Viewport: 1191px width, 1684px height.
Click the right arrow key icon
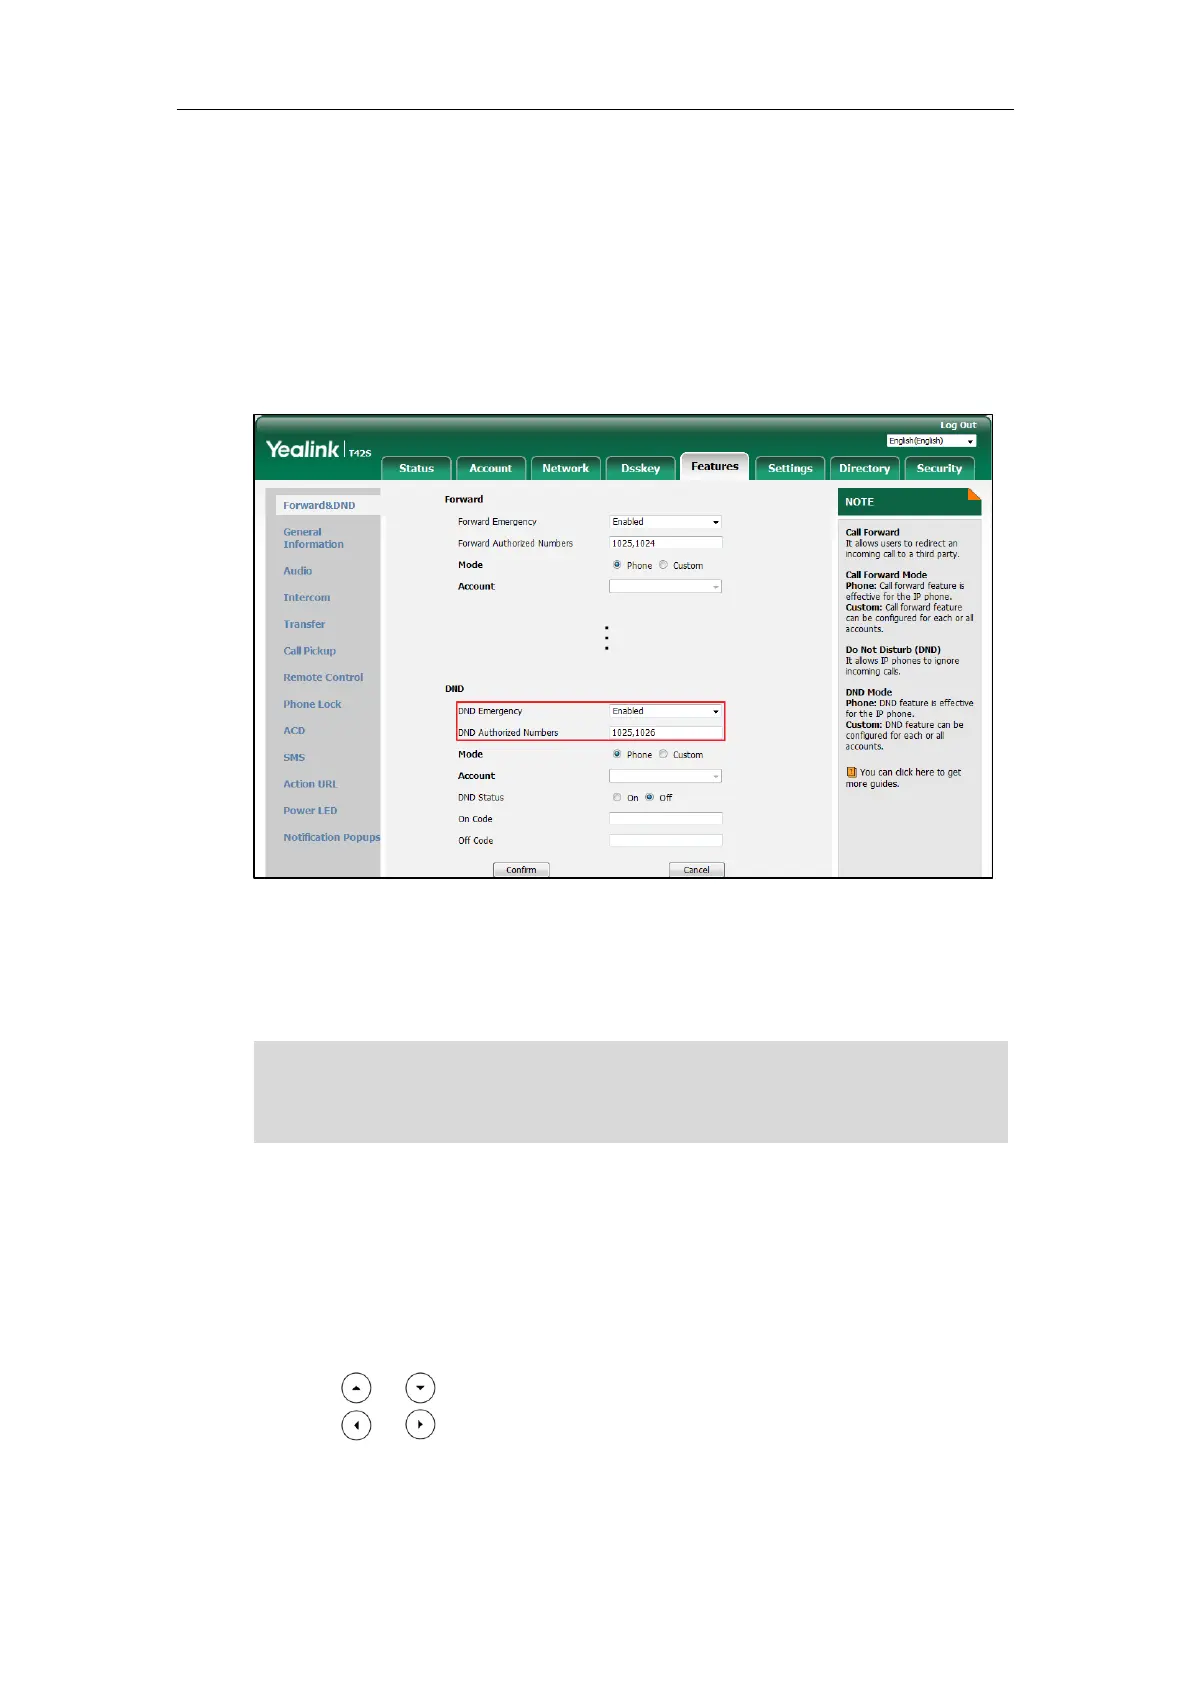pyautogui.click(x=420, y=1425)
